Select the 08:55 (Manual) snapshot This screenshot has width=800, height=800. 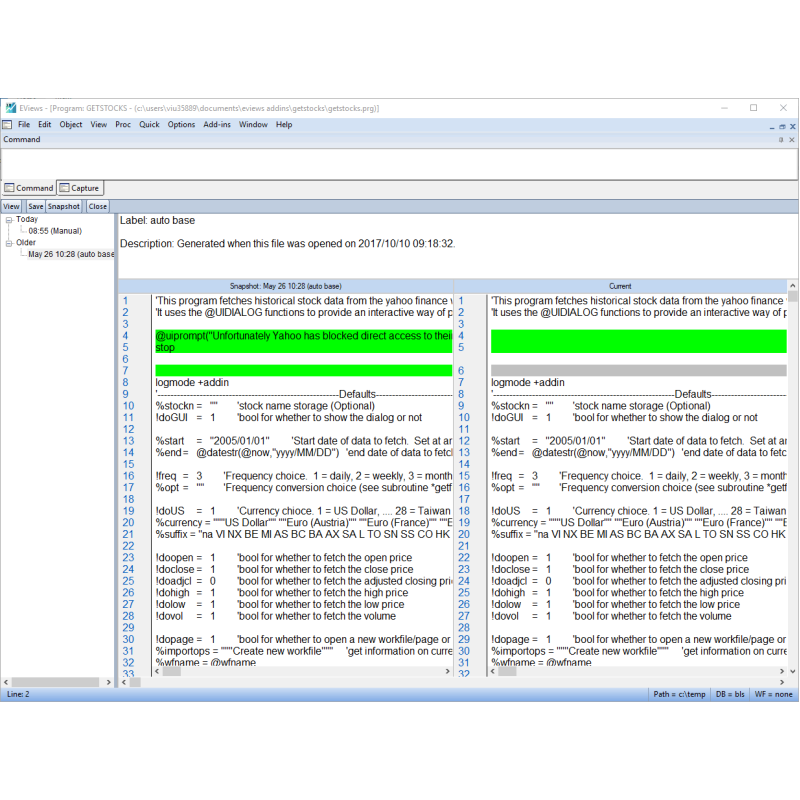(x=54, y=231)
